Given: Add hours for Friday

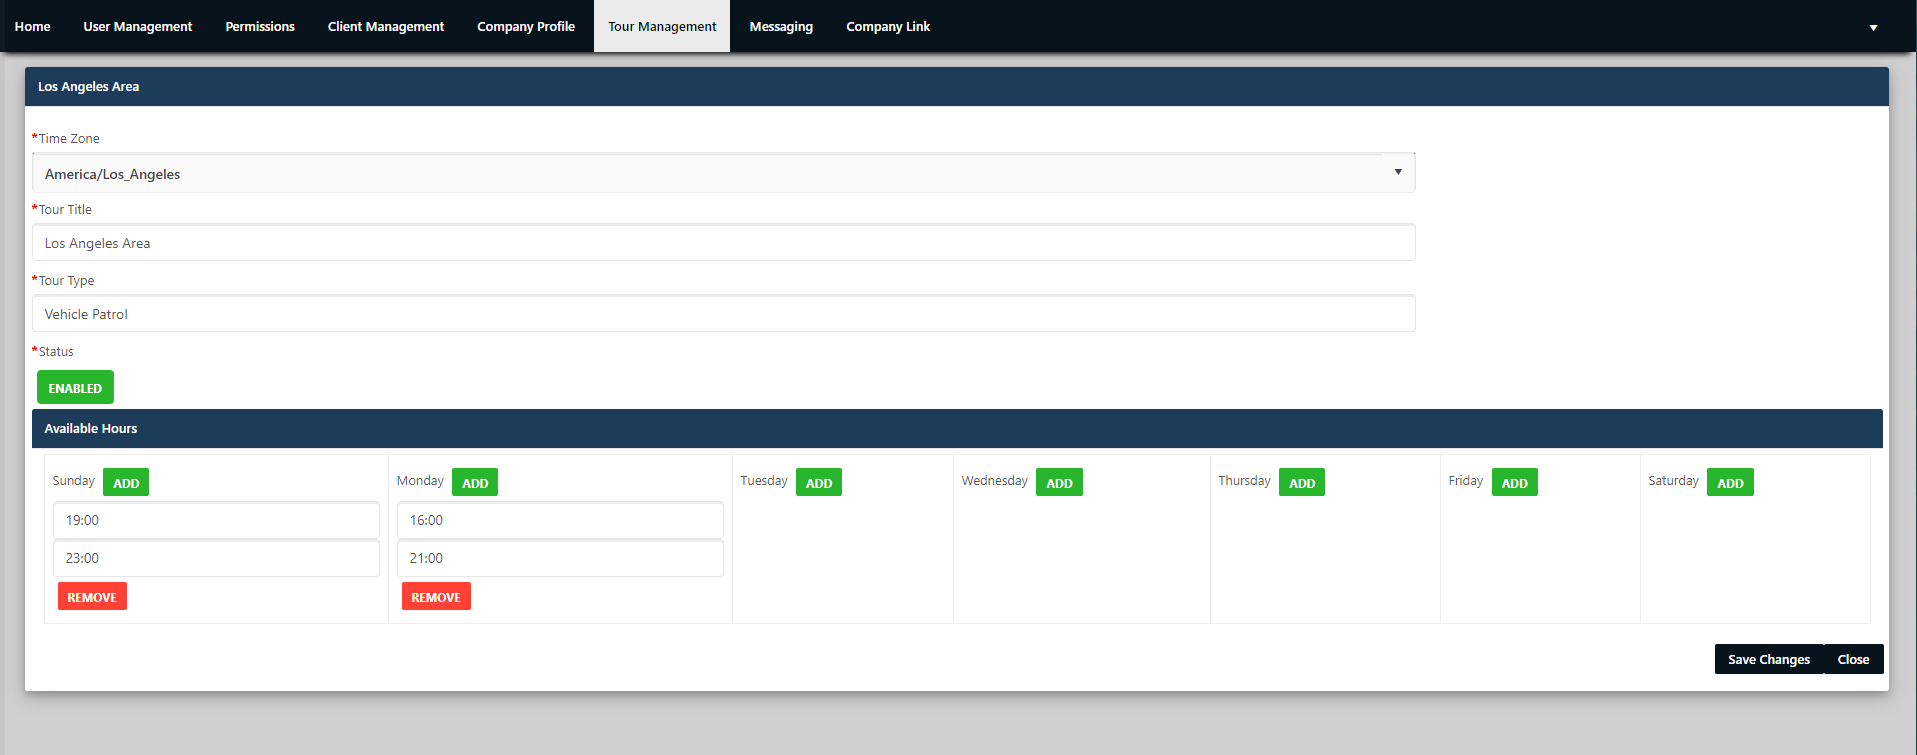Looking at the screenshot, I should 1515,483.
